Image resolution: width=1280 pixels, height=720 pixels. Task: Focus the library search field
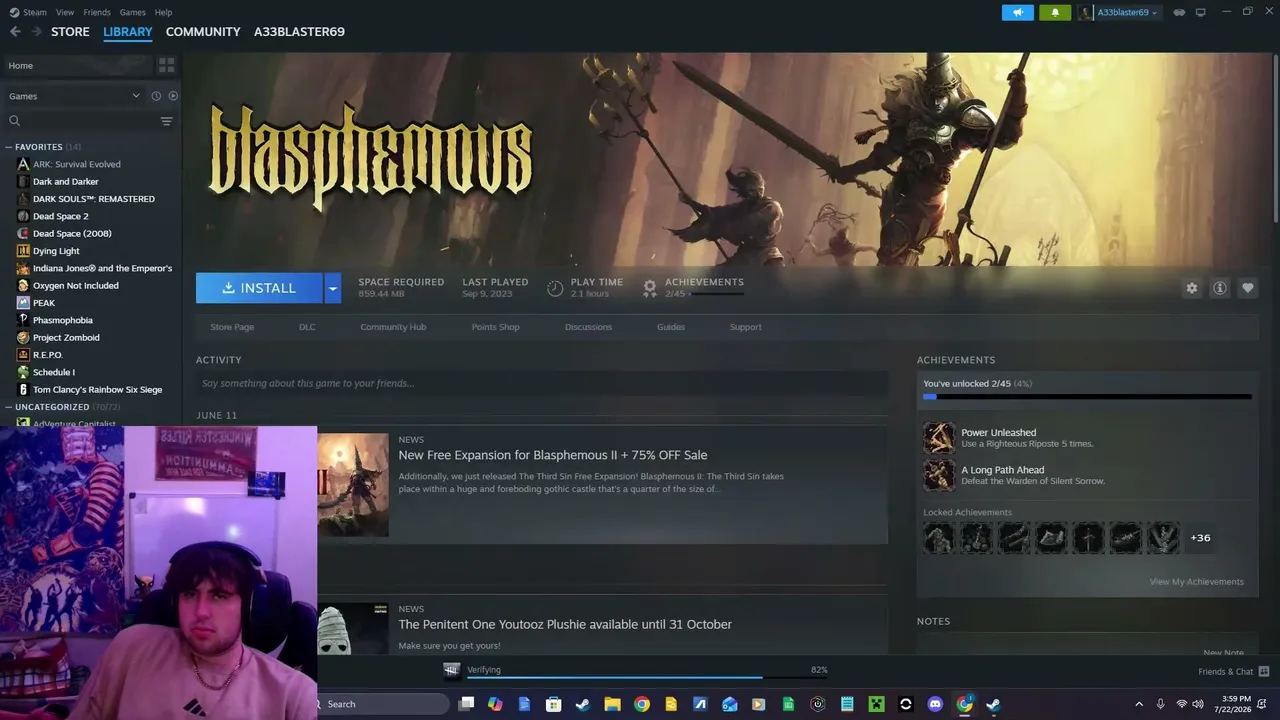(82, 121)
